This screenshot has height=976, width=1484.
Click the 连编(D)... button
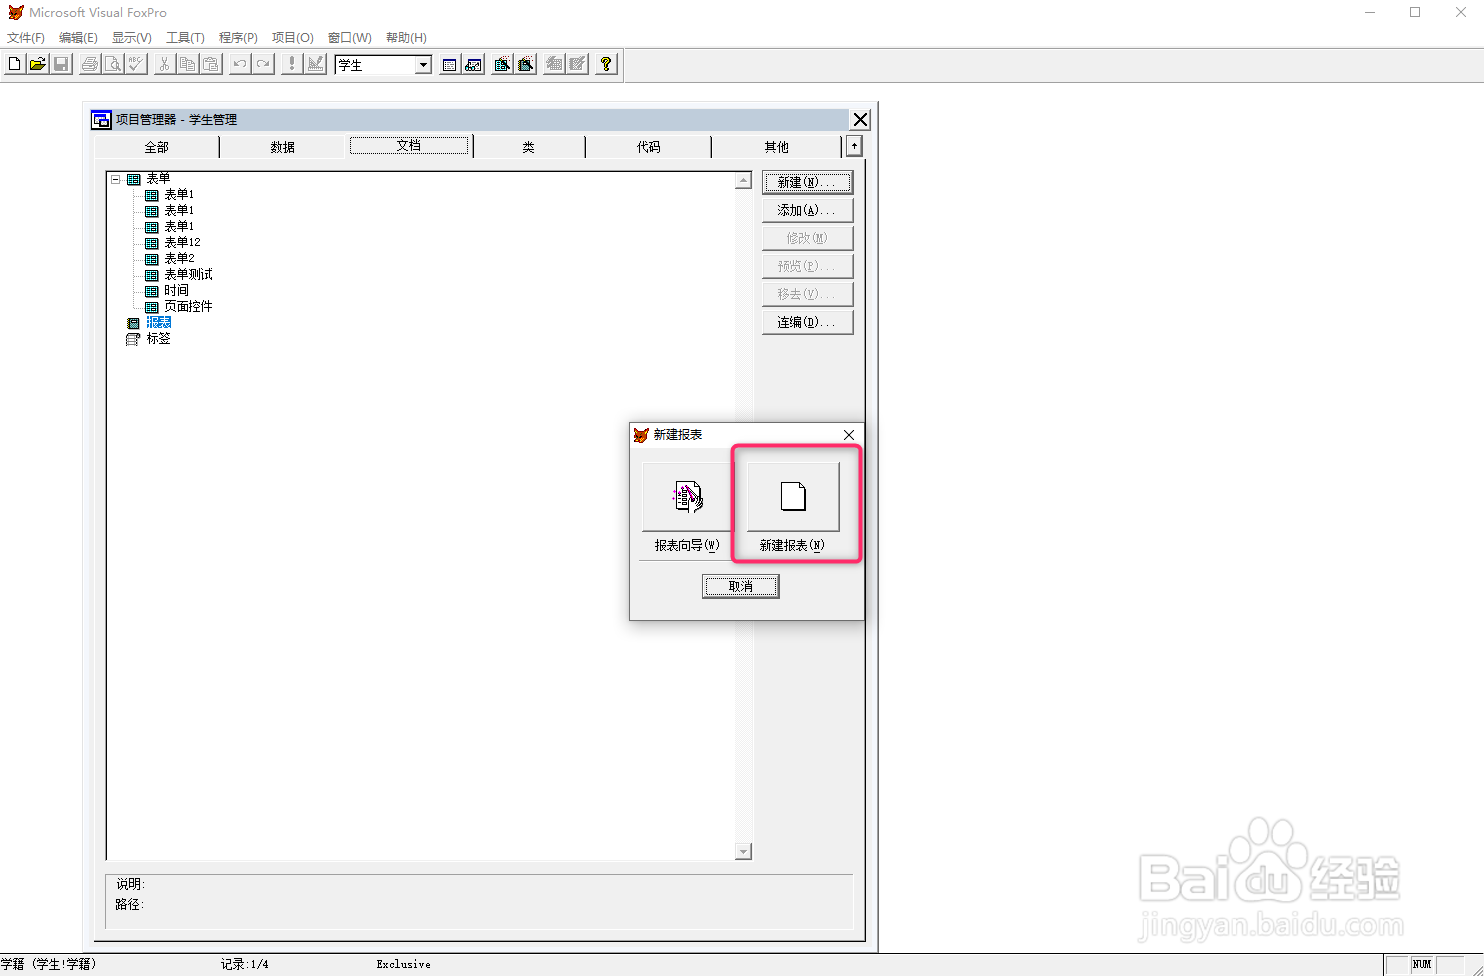[807, 322]
